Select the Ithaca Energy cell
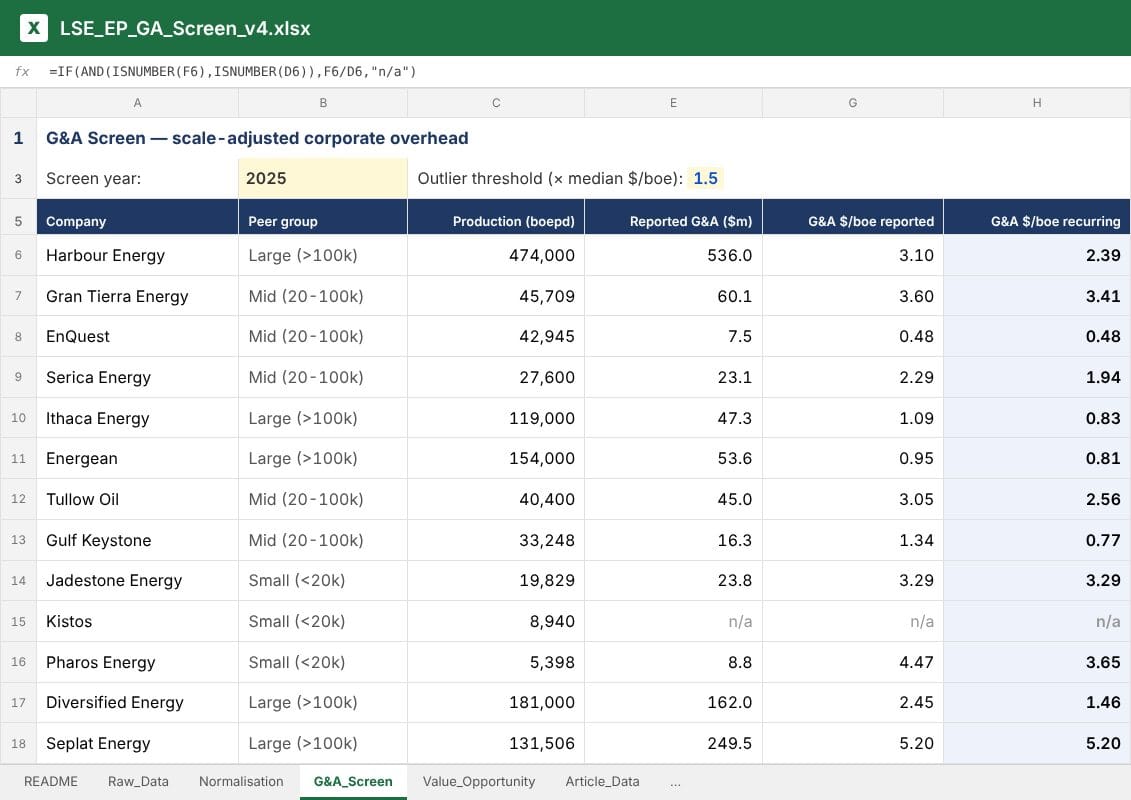Screen dimensions: 1131x800 click(x=137, y=418)
